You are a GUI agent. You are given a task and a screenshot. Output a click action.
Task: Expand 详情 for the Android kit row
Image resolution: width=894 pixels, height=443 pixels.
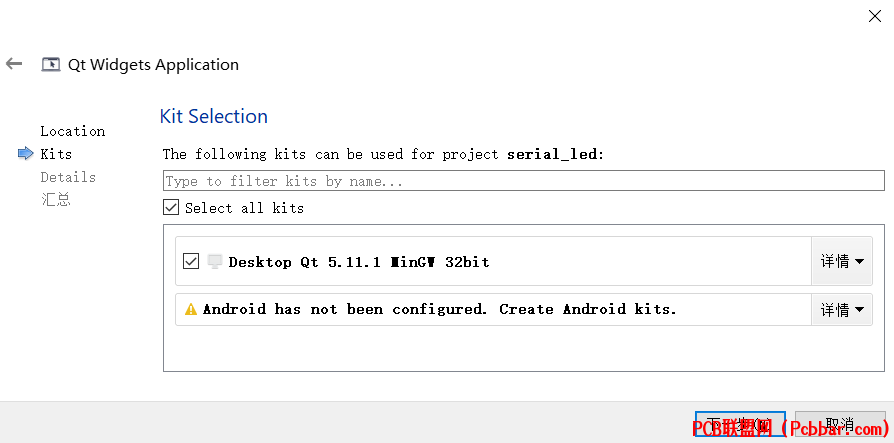click(x=842, y=310)
